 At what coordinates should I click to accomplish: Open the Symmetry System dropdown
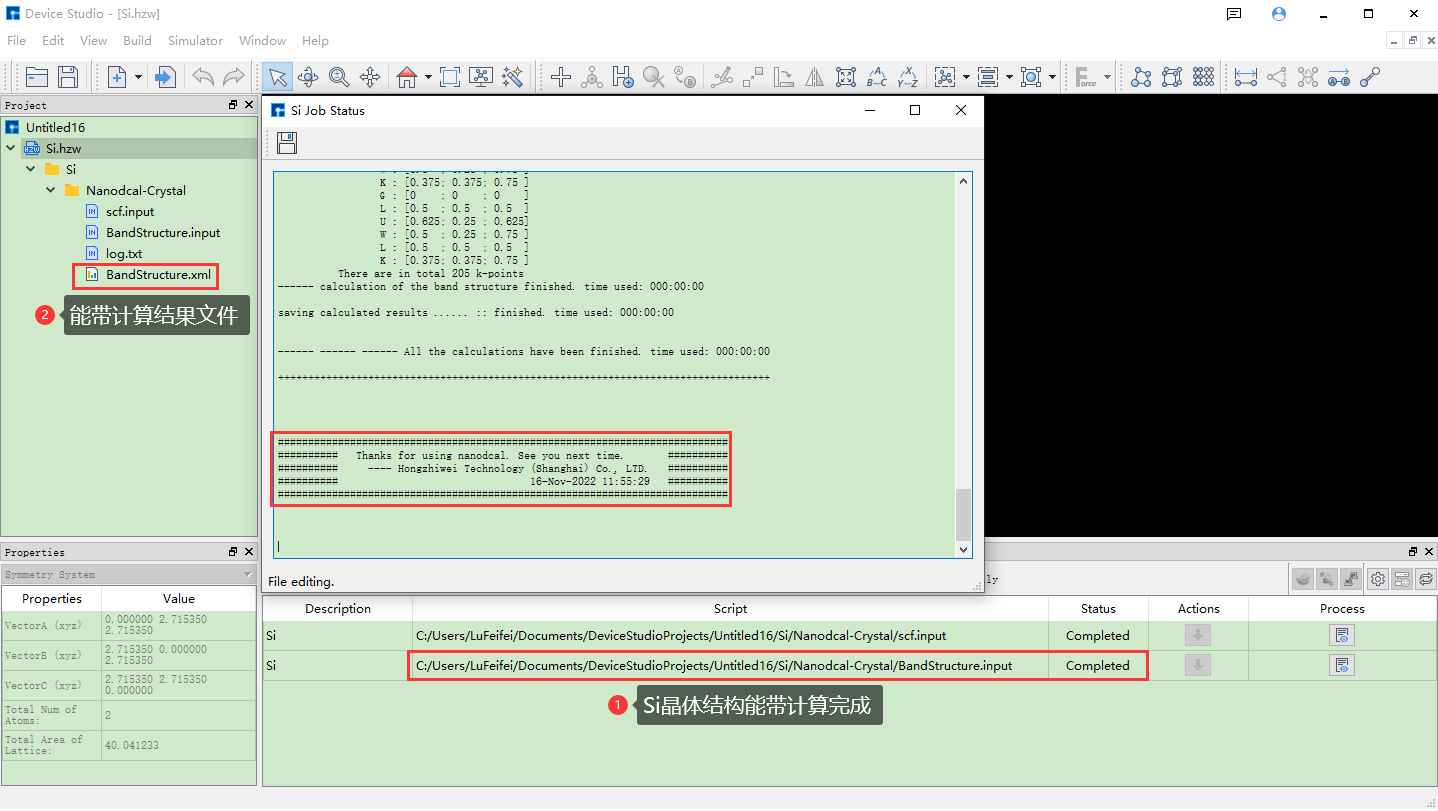[248, 575]
